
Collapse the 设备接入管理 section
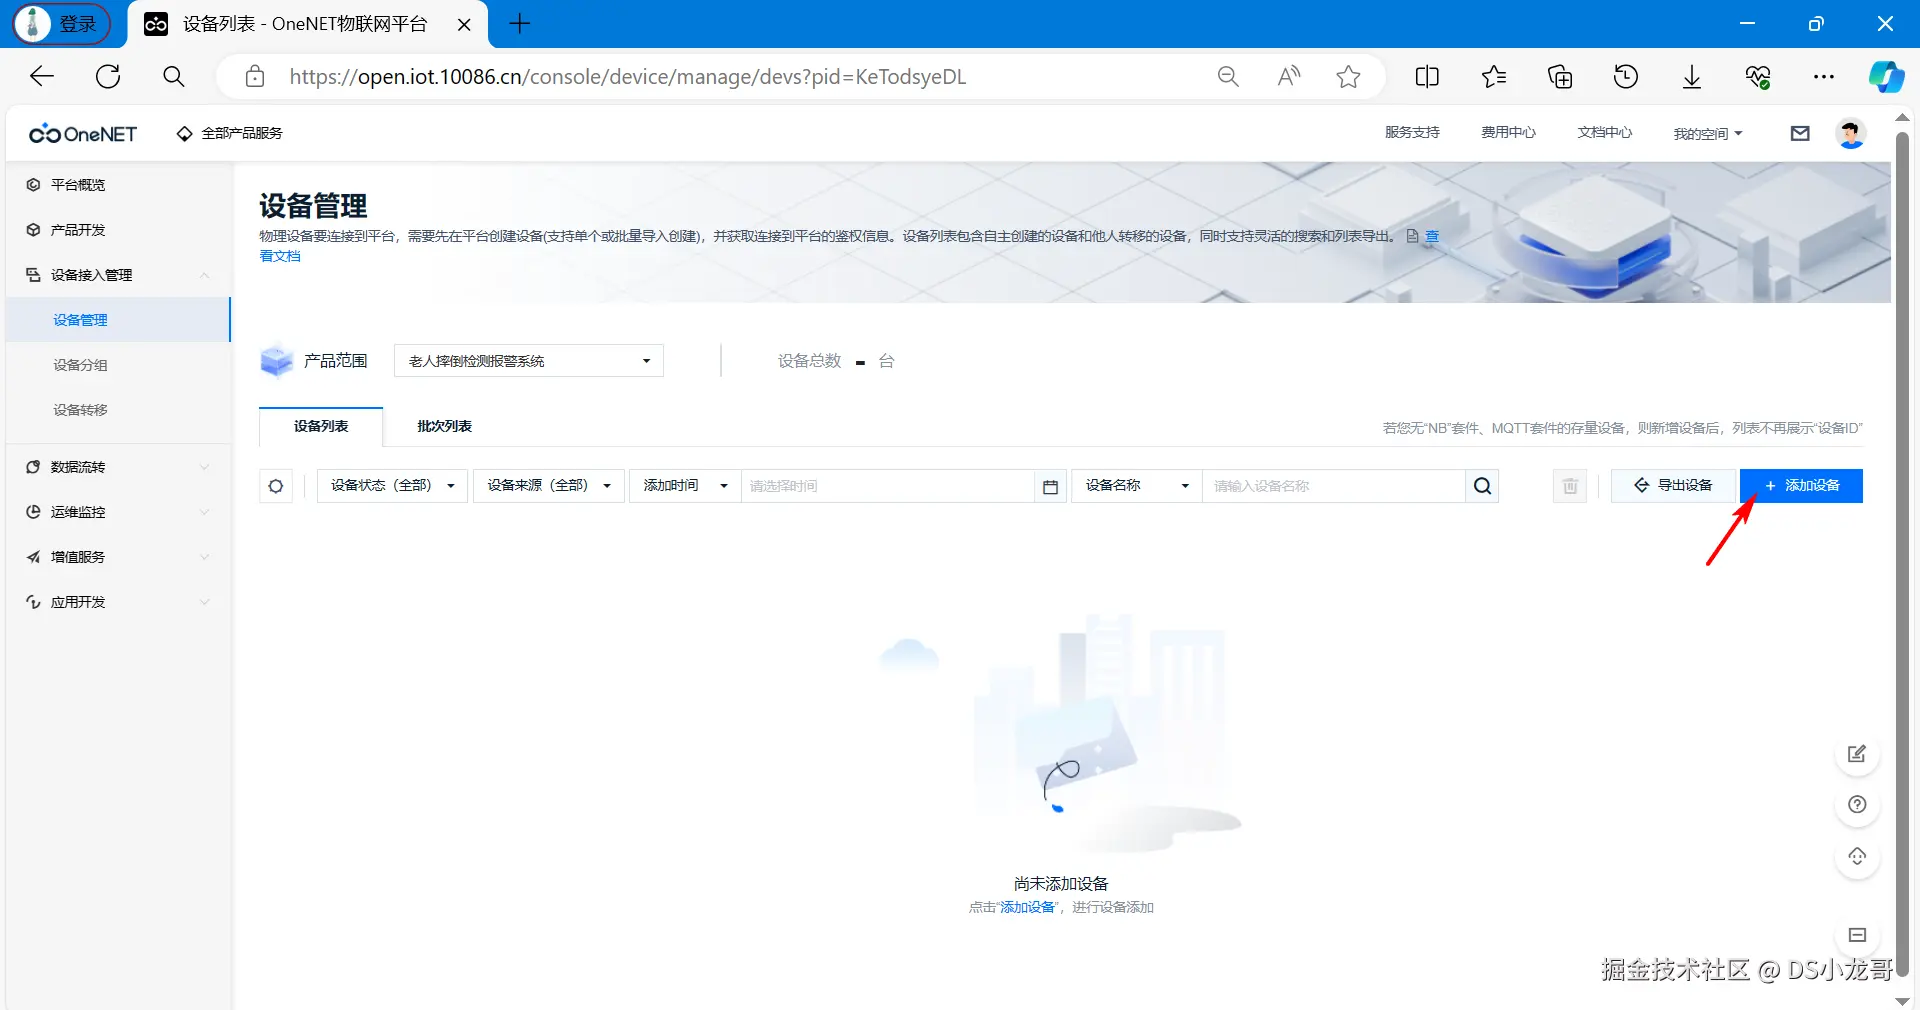(118, 275)
